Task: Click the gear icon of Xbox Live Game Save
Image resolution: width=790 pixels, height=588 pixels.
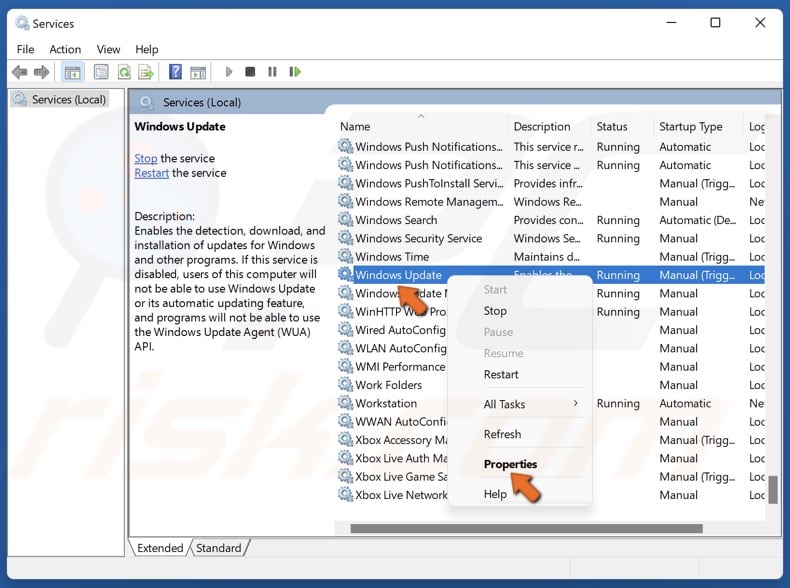Action: pyautogui.click(x=345, y=477)
